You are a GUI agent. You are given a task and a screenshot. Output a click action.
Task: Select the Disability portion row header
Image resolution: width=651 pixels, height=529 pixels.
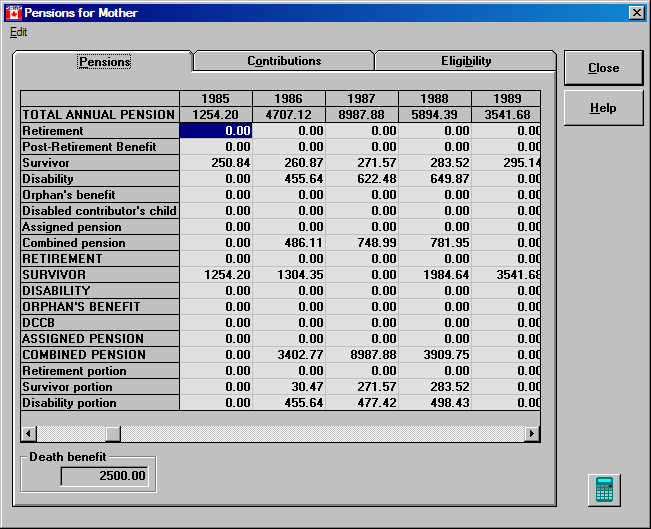(100, 403)
